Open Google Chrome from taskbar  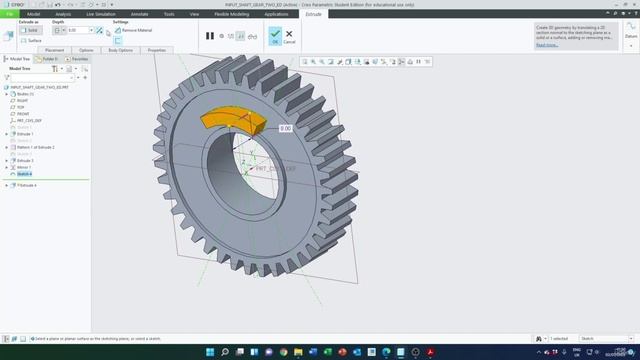284,352
